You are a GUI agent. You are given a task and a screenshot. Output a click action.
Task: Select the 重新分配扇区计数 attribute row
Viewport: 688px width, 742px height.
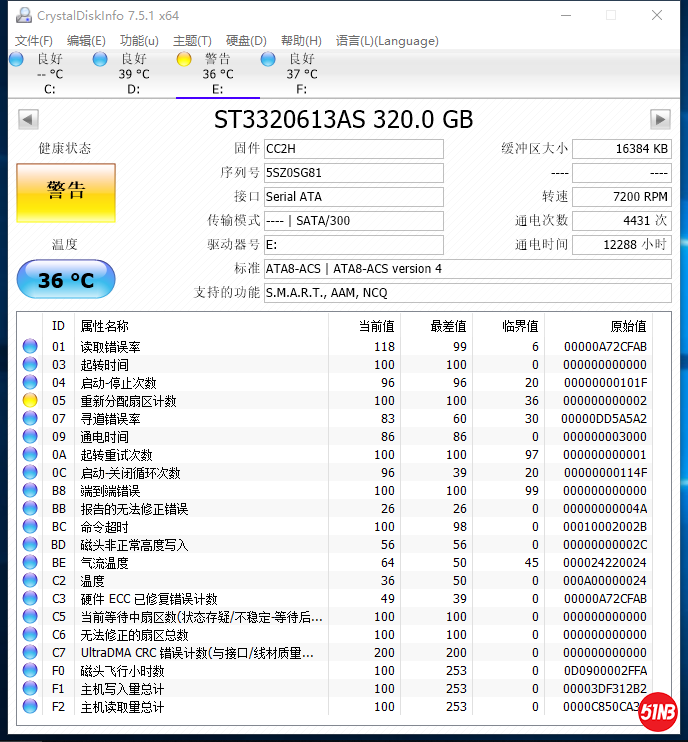pos(128,401)
